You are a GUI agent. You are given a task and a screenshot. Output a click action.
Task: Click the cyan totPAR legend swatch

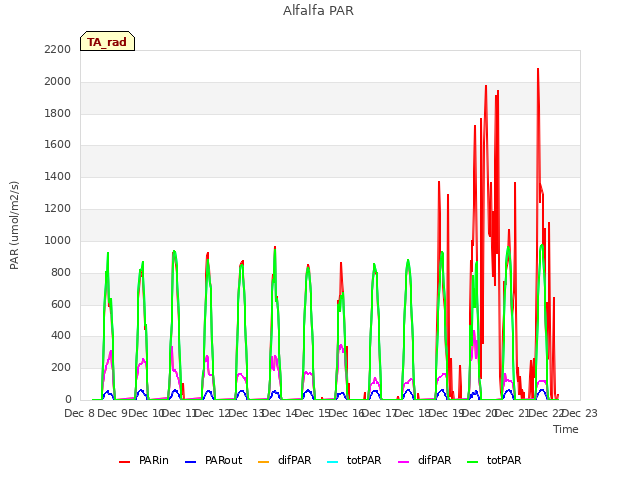point(333,462)
